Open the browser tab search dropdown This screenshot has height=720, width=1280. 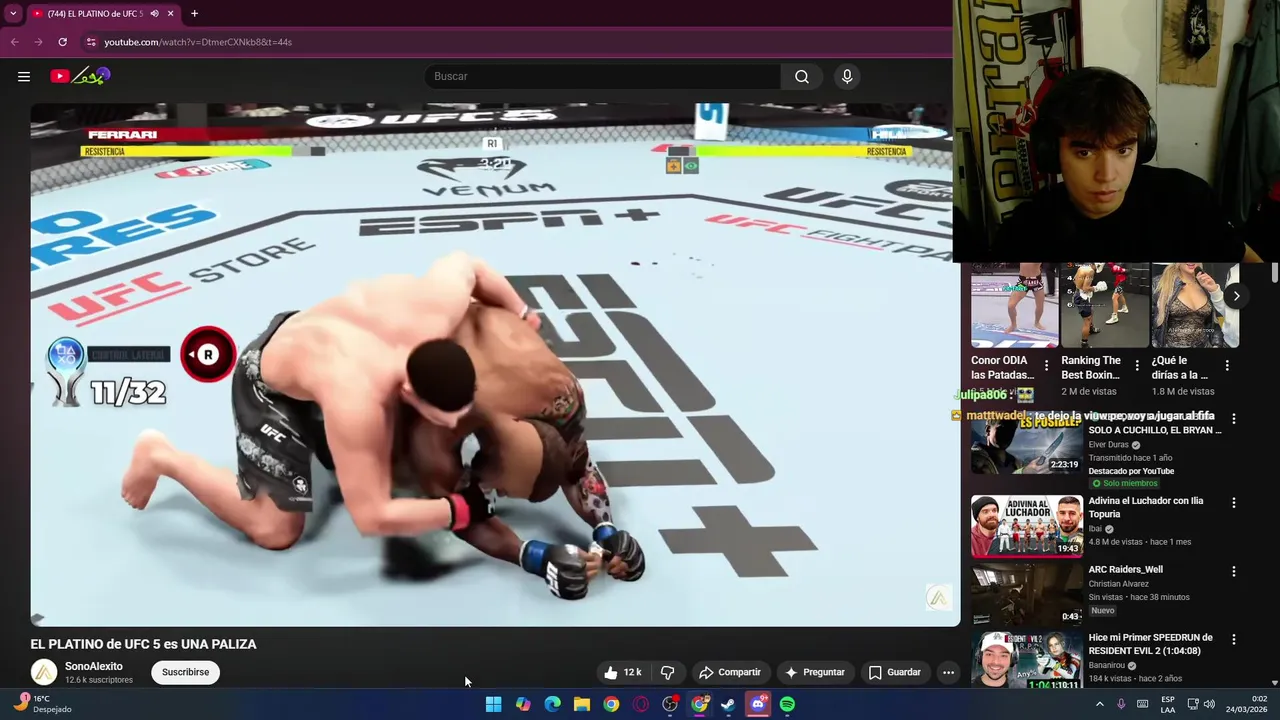[x=13, y=13]
